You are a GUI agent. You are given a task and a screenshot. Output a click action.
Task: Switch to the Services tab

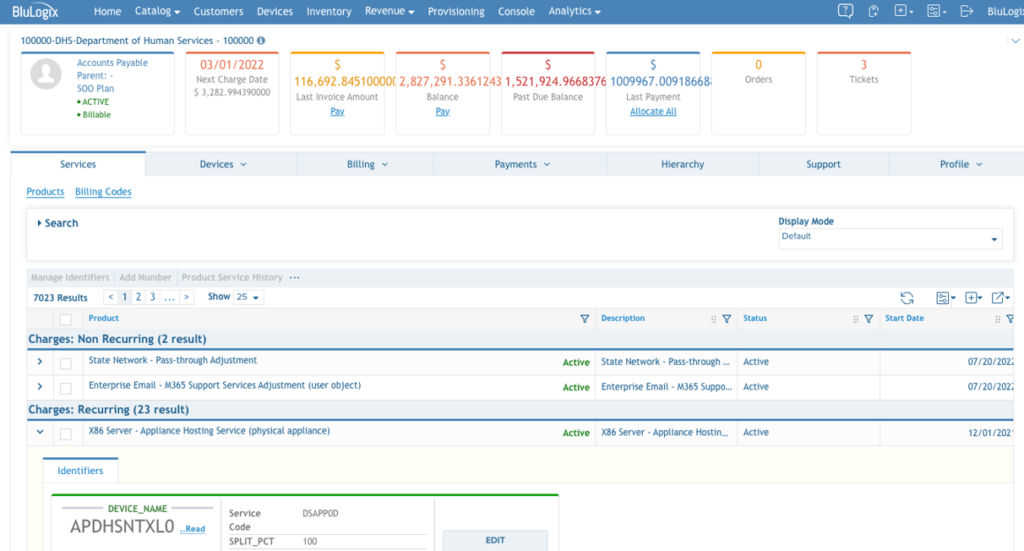pyautogui.click(x=78, y=165)
